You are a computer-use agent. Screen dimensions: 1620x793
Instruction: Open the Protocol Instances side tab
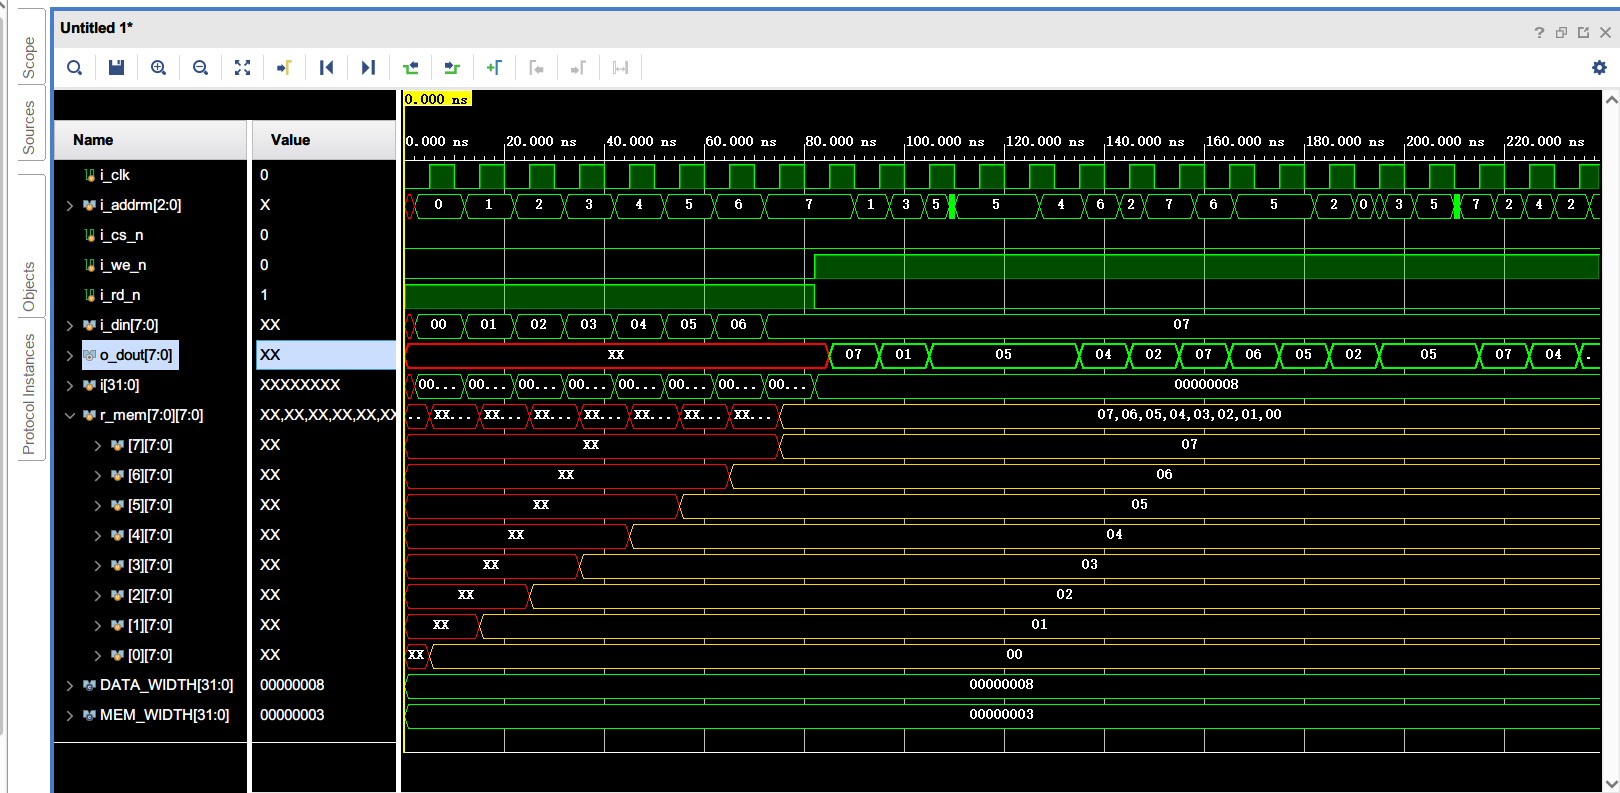coord(29,394)
